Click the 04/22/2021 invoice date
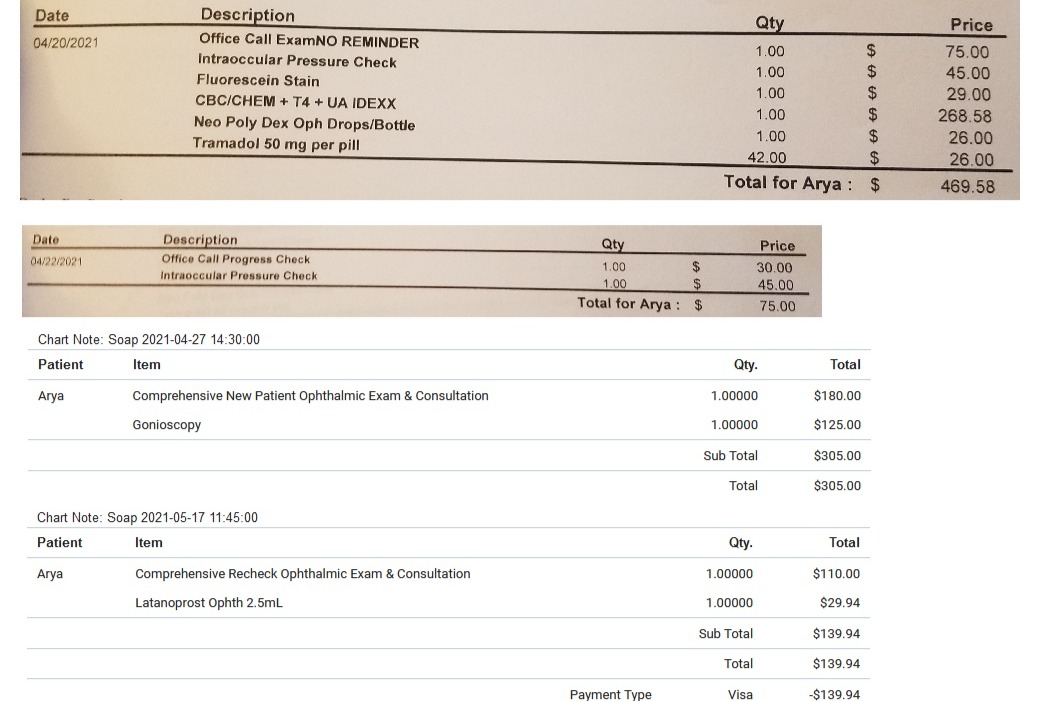 (x=57, y=261)
